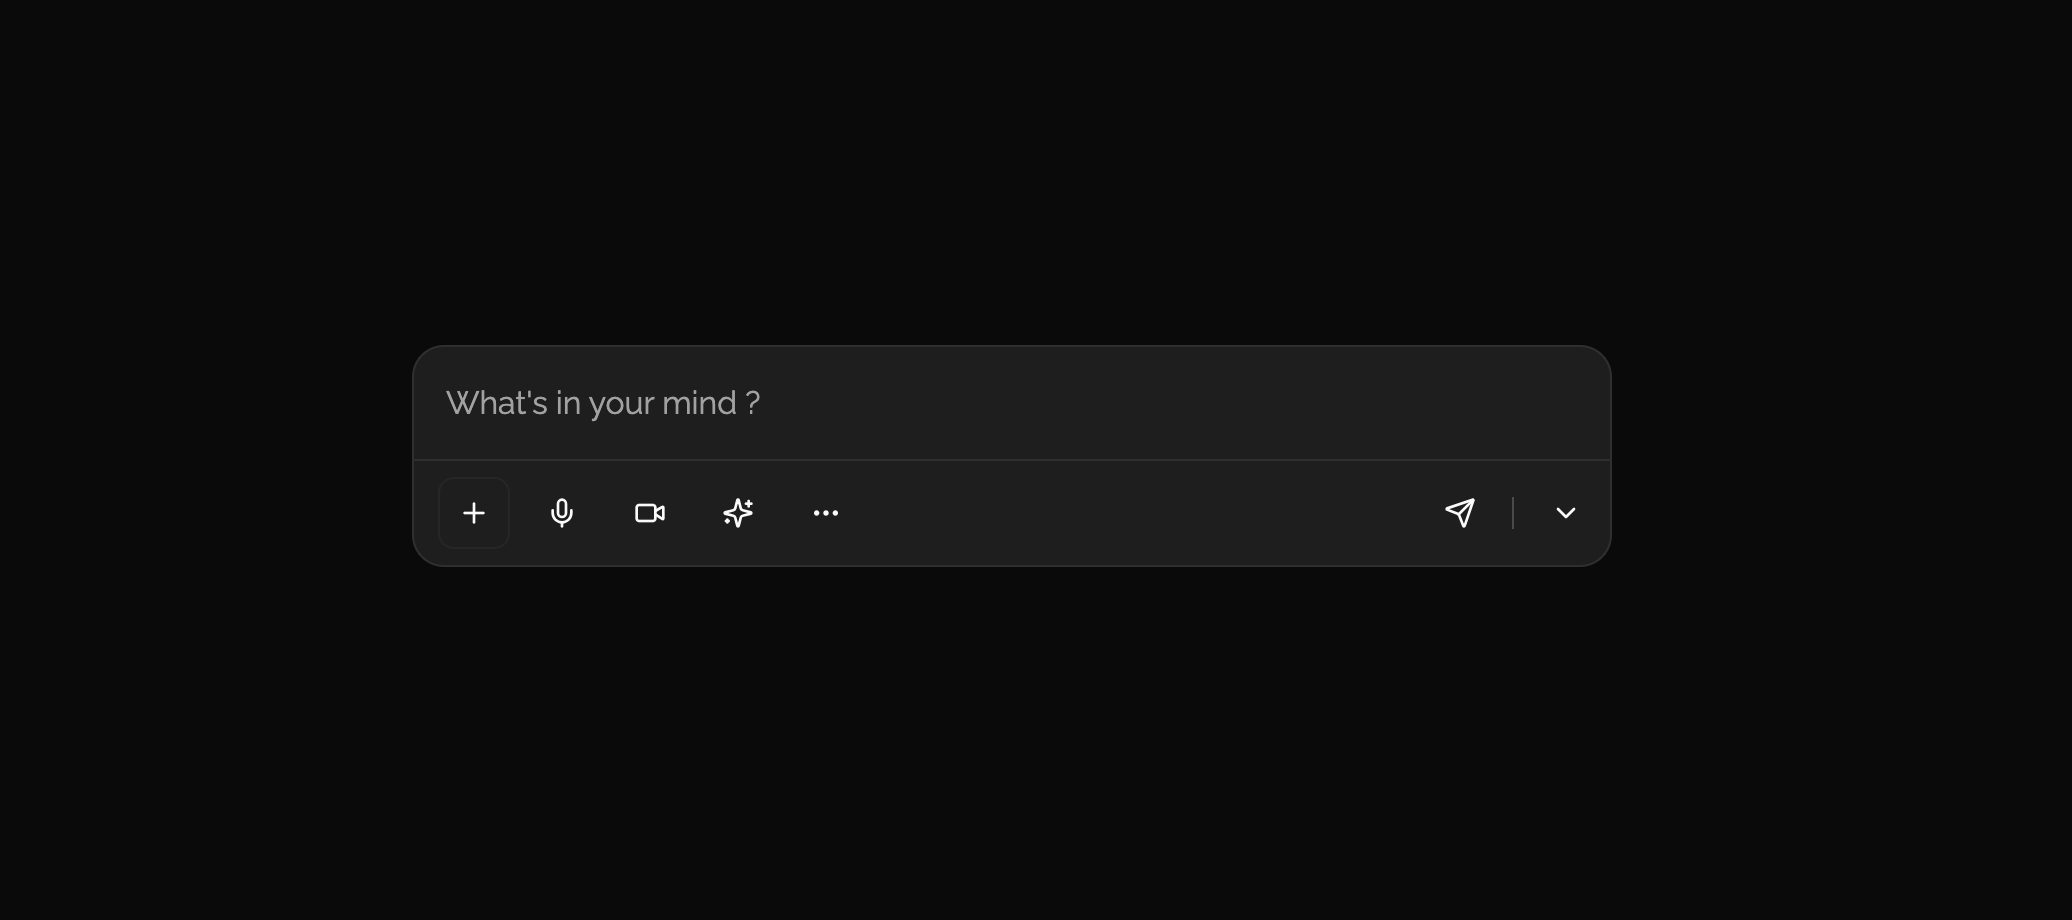The image size is (2072, 920).
Task: Click the plus icon to add an attachment
Action: (473, 513)
